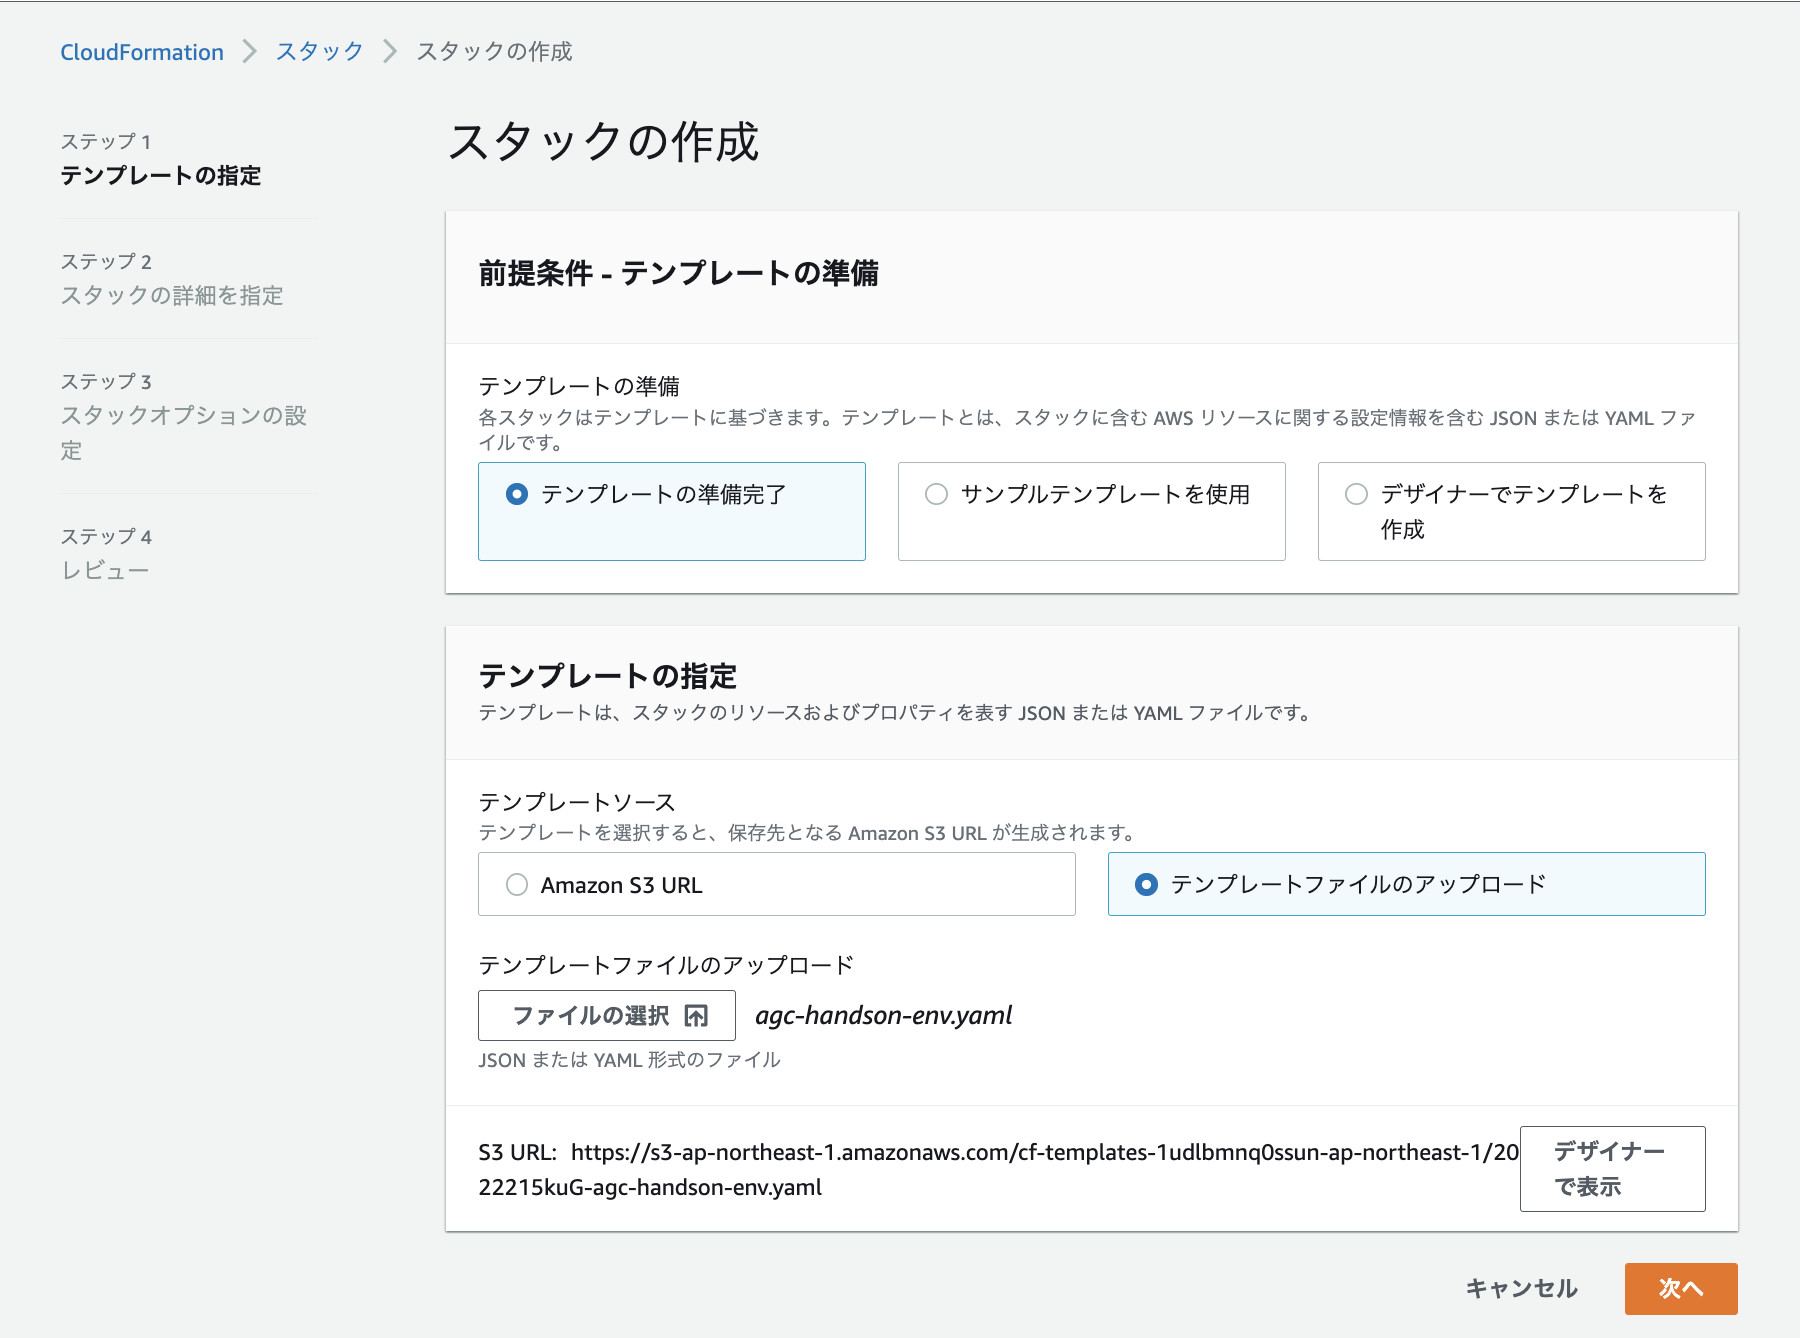Click the breadcrumb chevron after CloudFormation
This screenshot has width=1800, height=1338.
[249, 52]
